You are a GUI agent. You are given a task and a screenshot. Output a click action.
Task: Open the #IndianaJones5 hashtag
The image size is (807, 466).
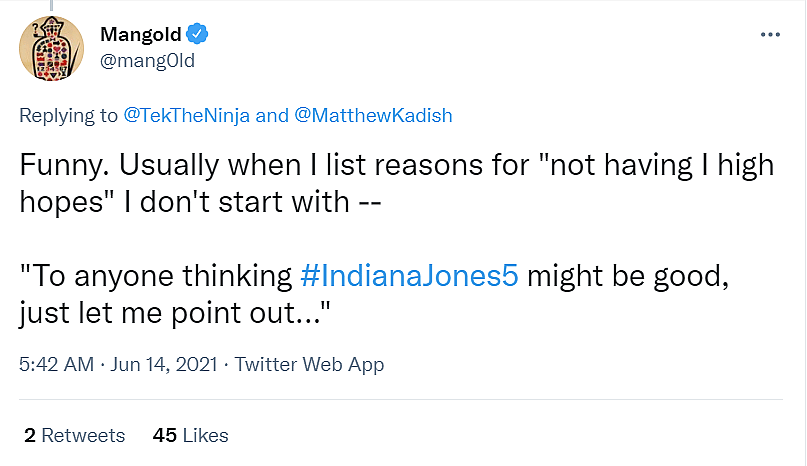[x=409, y=276]
